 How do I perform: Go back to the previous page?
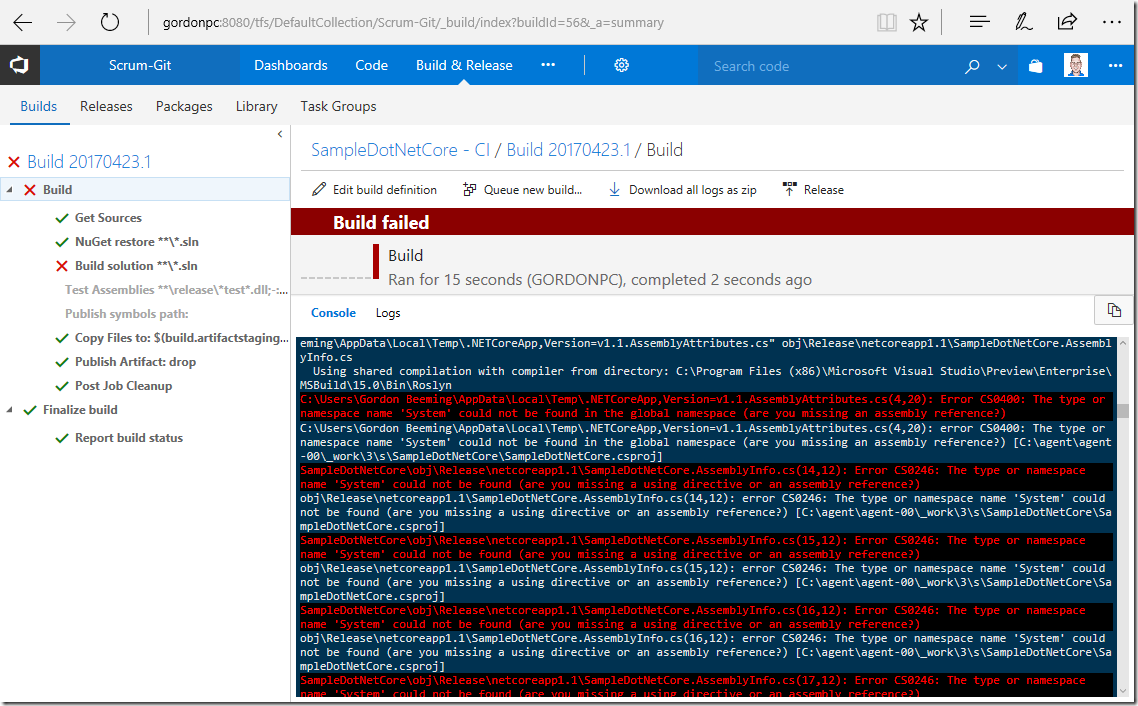[22, 22]
